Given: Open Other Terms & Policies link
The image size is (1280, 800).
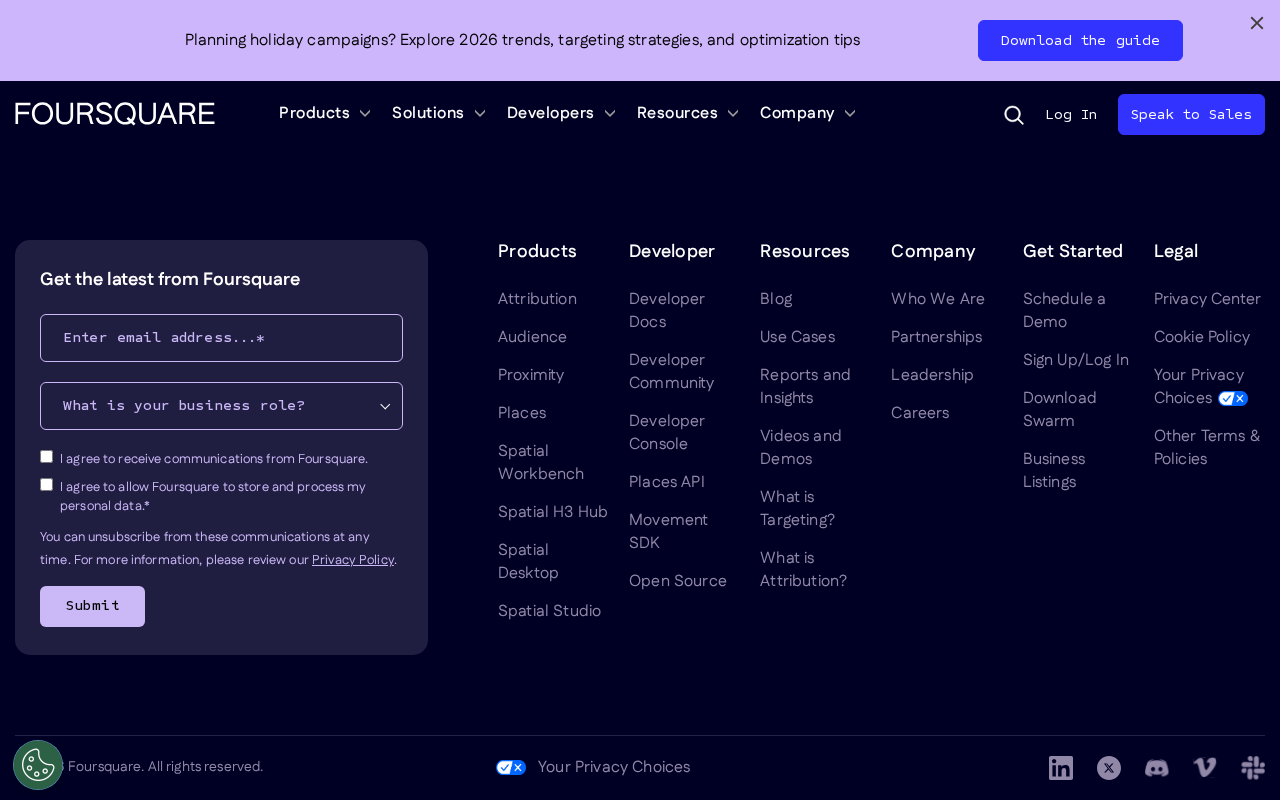Looking at the screenshot, I should pos(1207,447).
